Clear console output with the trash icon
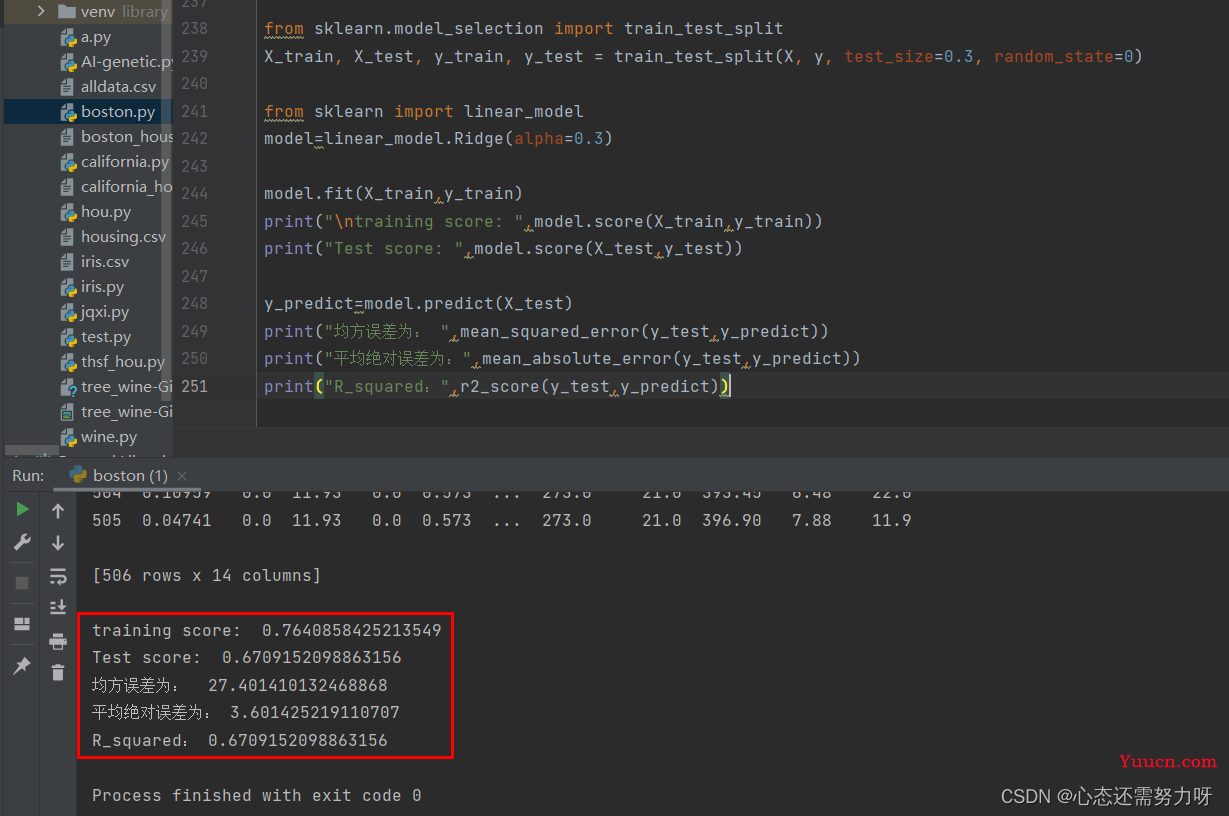 pos(58,672)
